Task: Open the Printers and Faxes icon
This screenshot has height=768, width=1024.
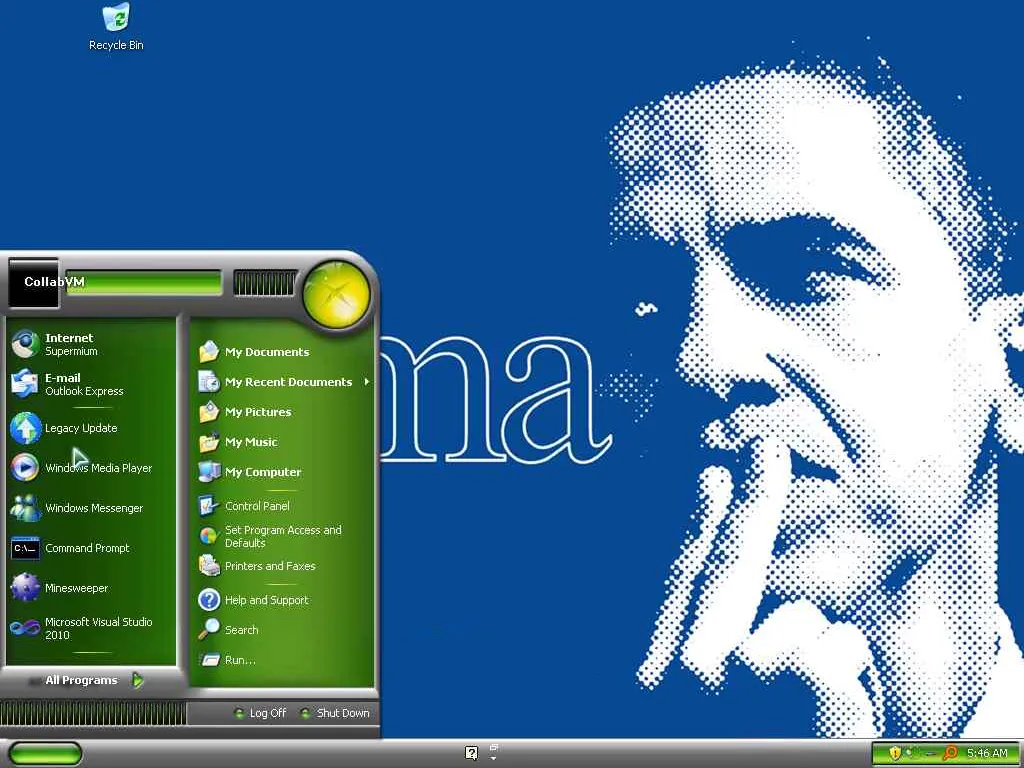Action: [x=209, y=566]
